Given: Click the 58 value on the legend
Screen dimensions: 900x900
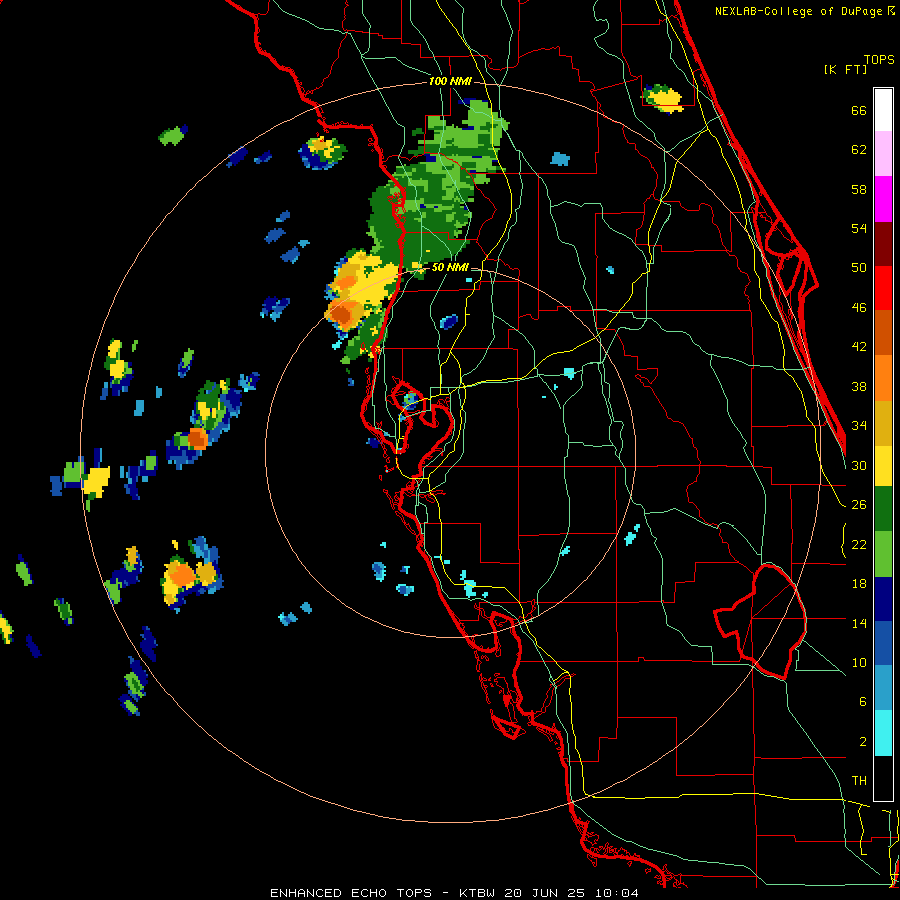Looking at the screenshot, I should 859,189.
